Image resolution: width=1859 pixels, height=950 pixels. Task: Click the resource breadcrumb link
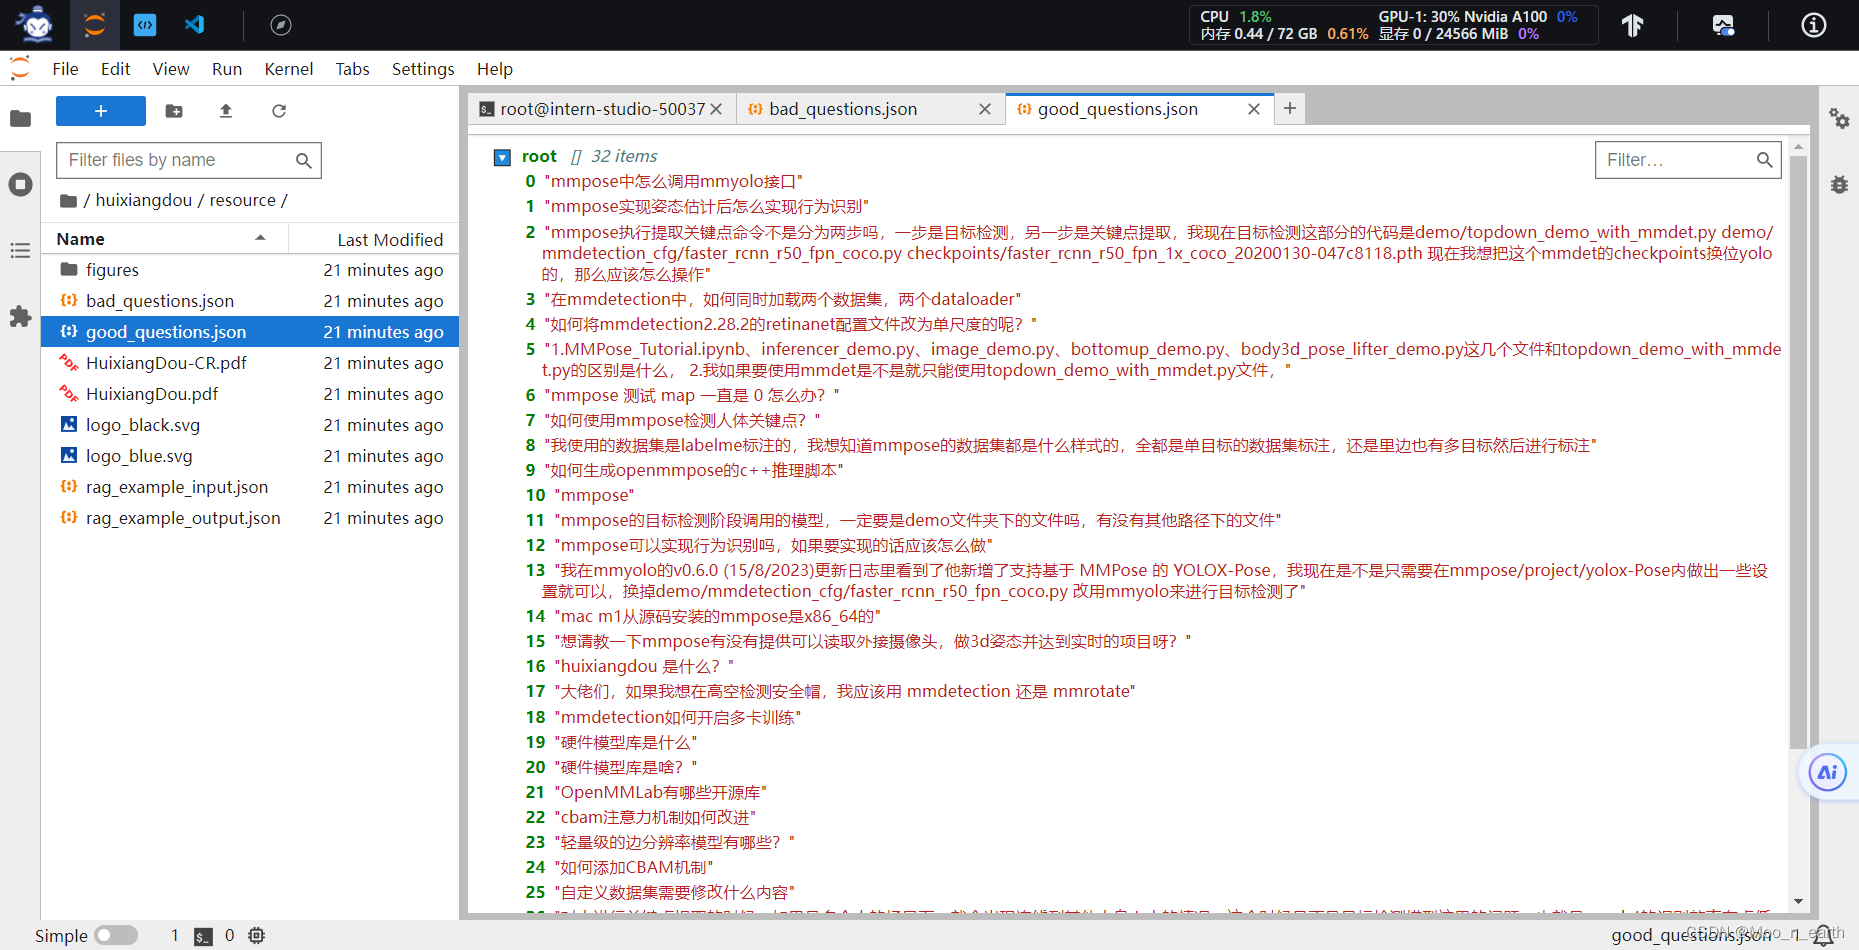[x=242, y=200]
